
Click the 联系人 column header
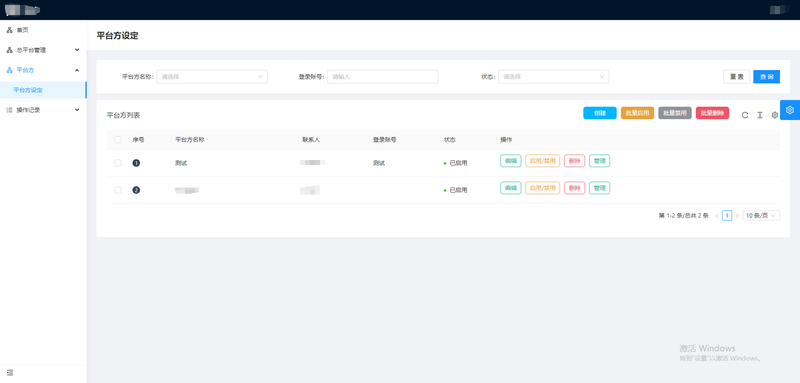click(311, 139)
